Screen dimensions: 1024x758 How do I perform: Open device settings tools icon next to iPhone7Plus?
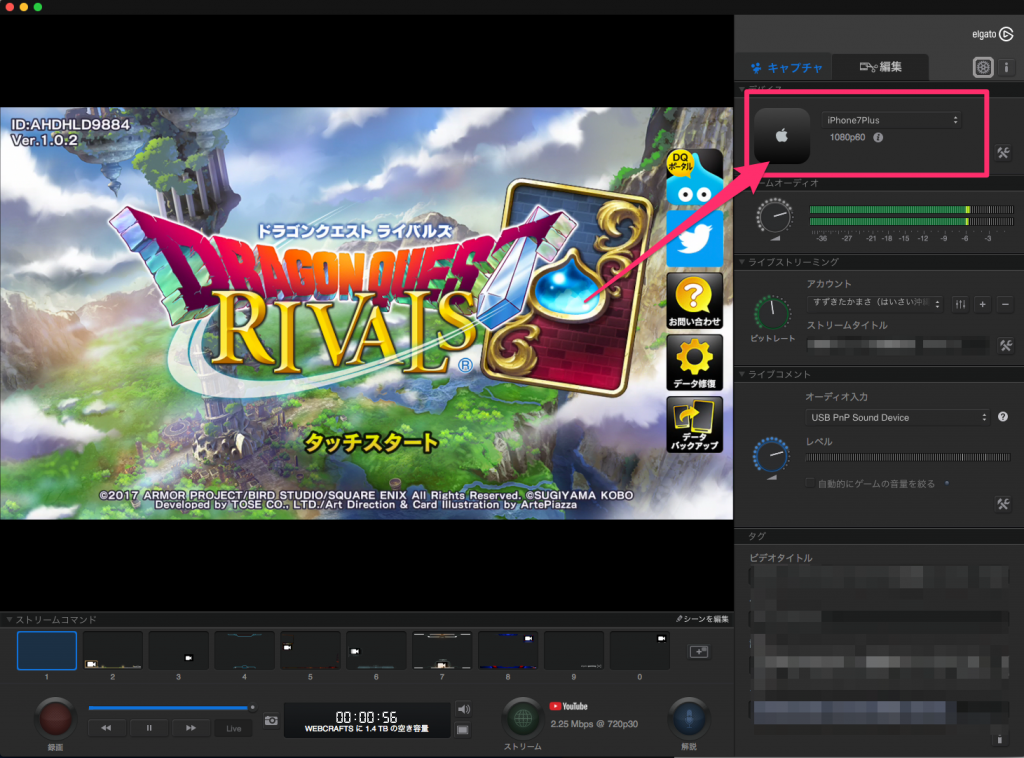tap(1004, 153)
